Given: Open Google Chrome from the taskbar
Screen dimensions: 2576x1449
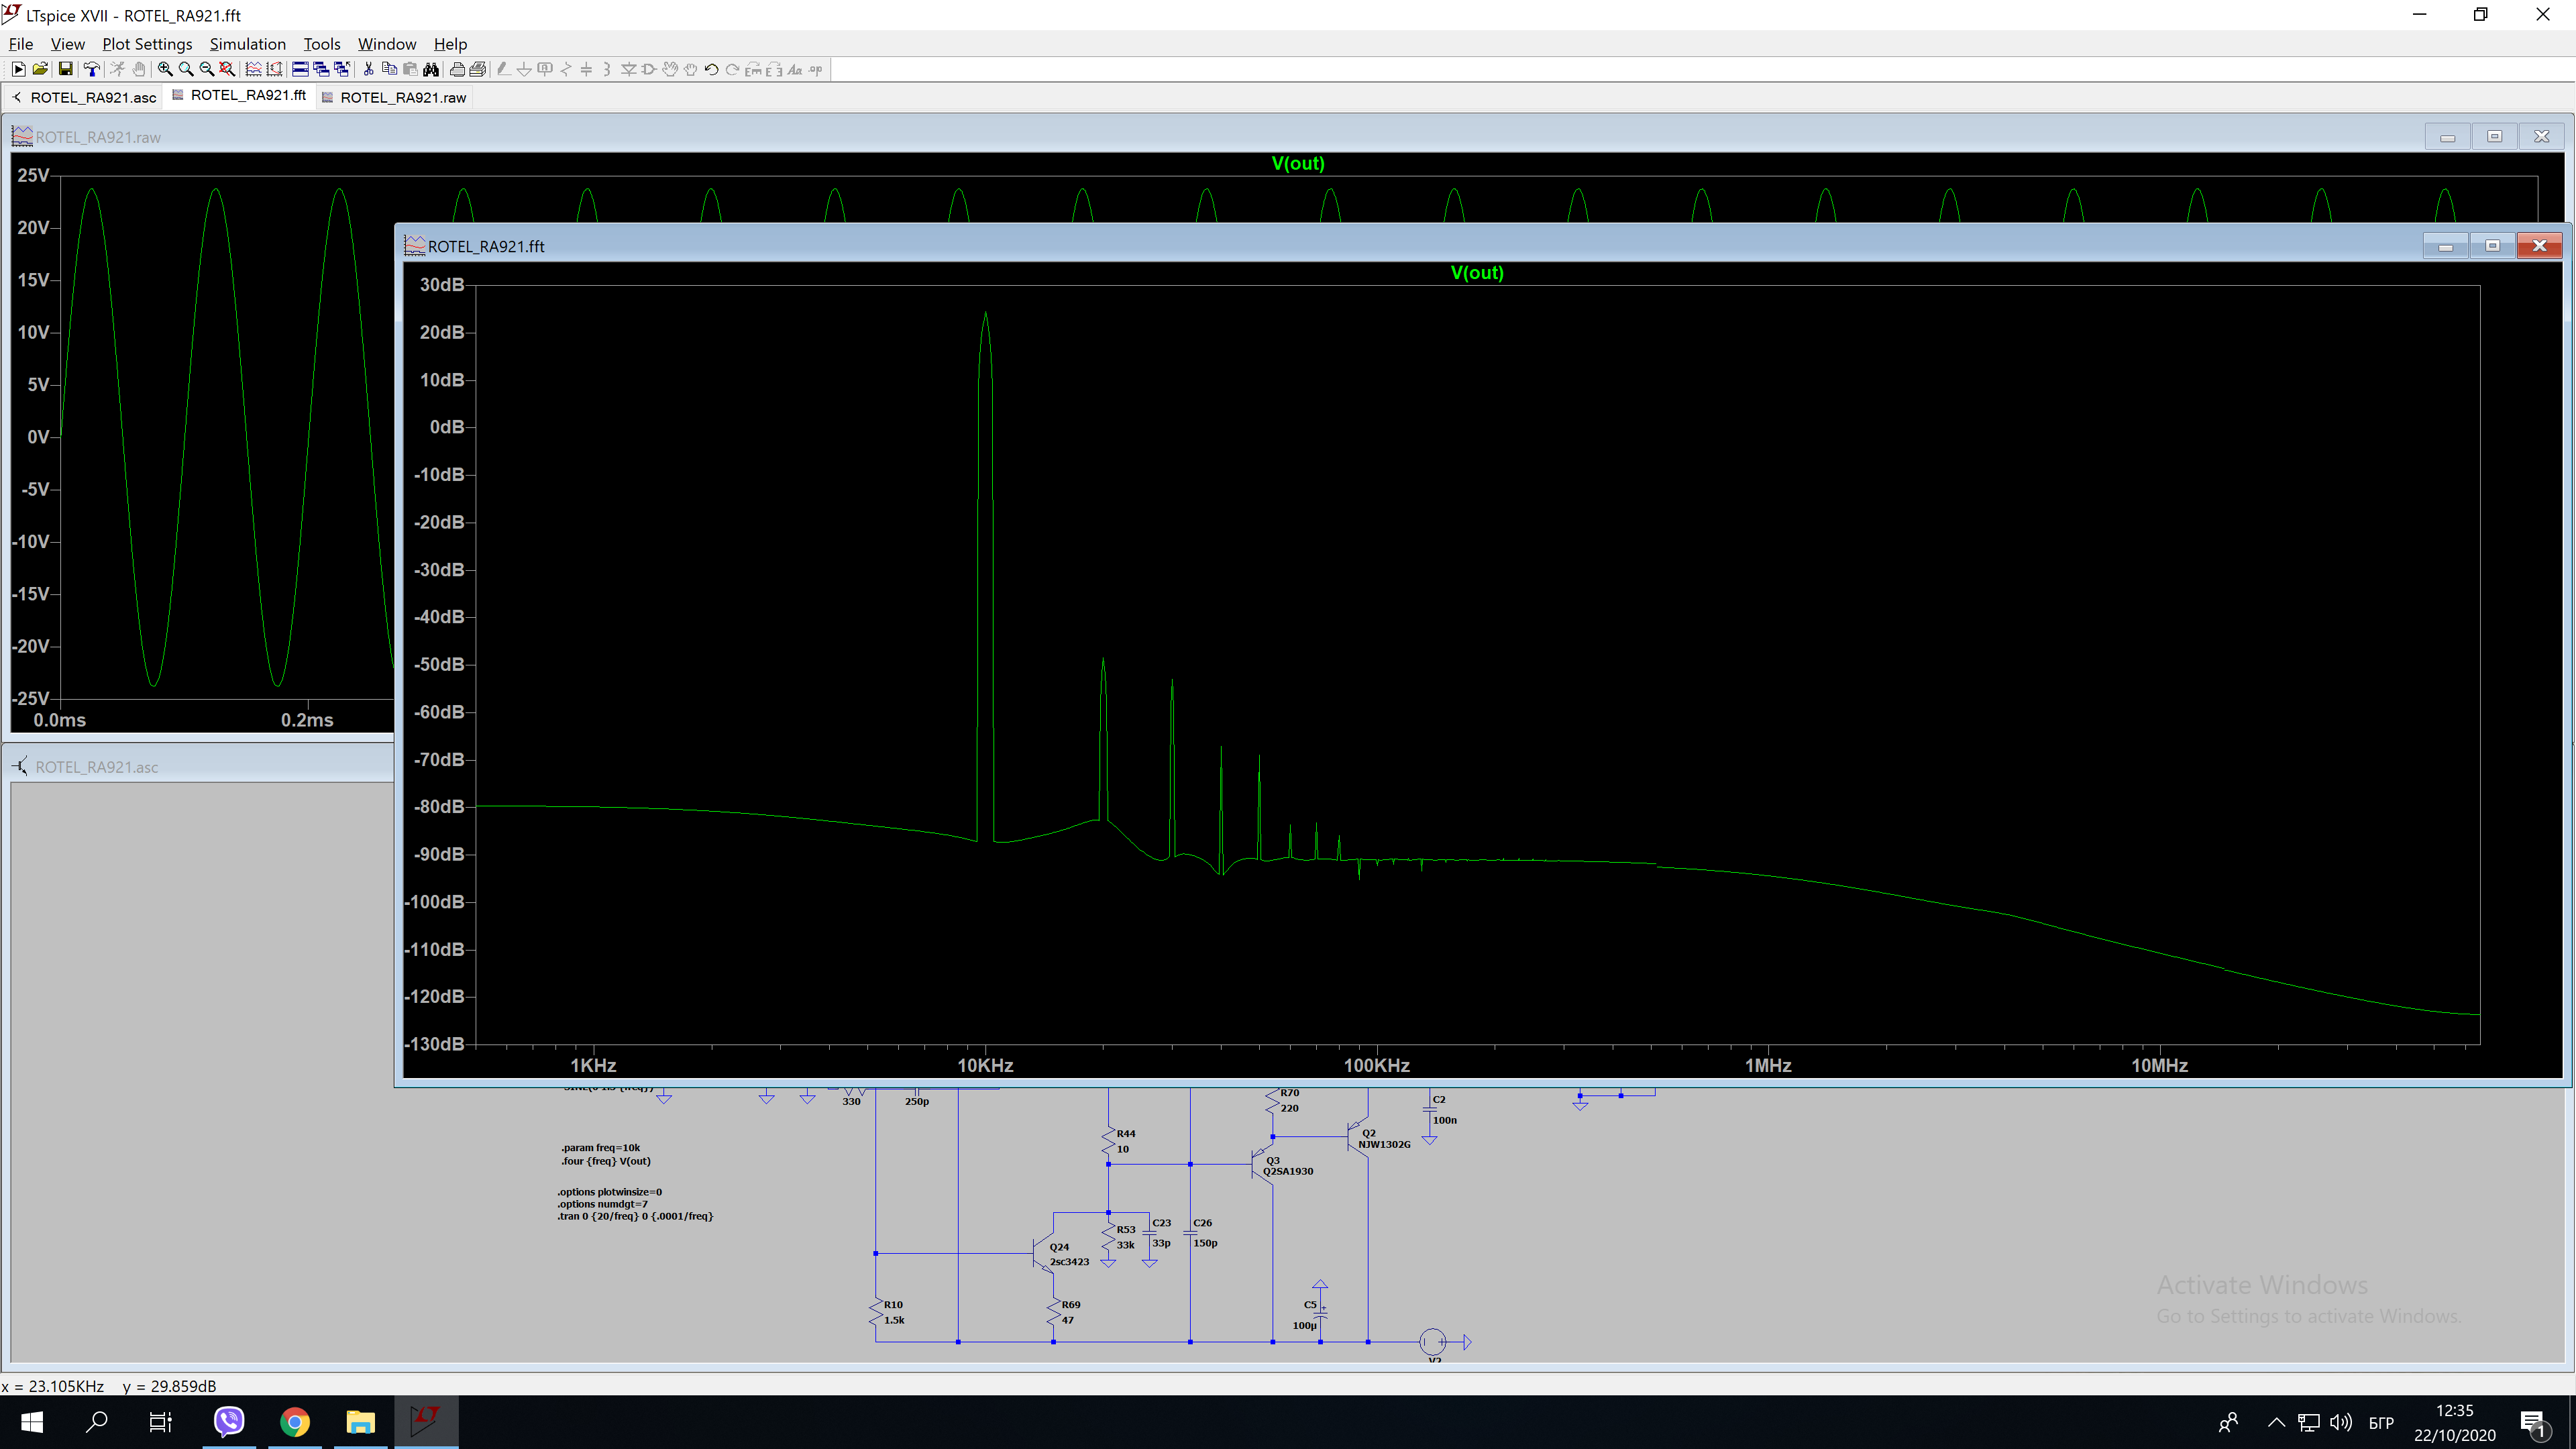Looking at the screenshot, I should (295, 1422).
